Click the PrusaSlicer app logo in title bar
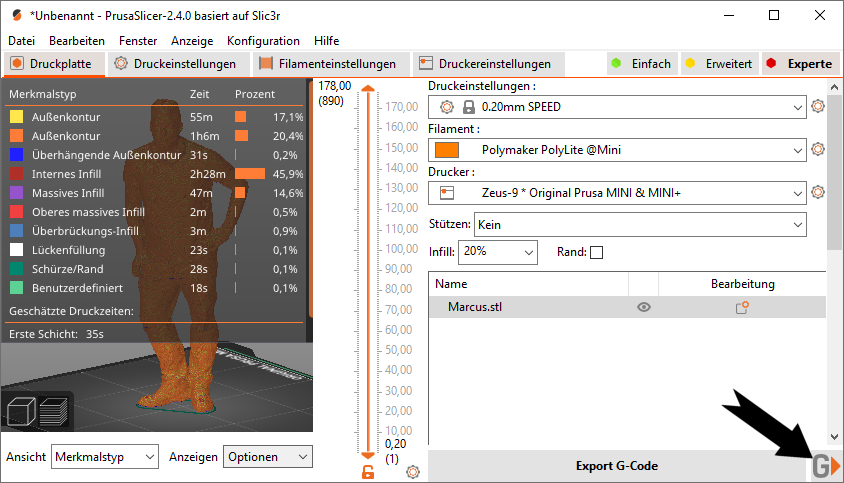The height and width of the screenshot is (483, 844). coord(17,15)
